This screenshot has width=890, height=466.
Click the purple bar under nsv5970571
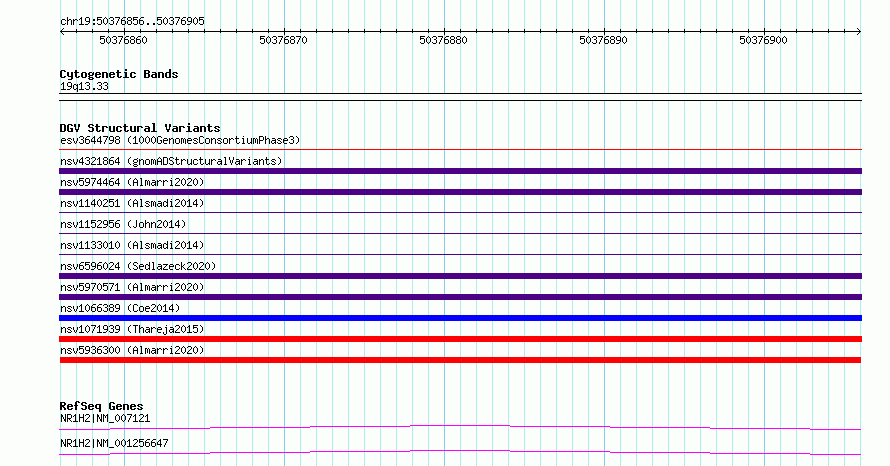pos(461,297)
